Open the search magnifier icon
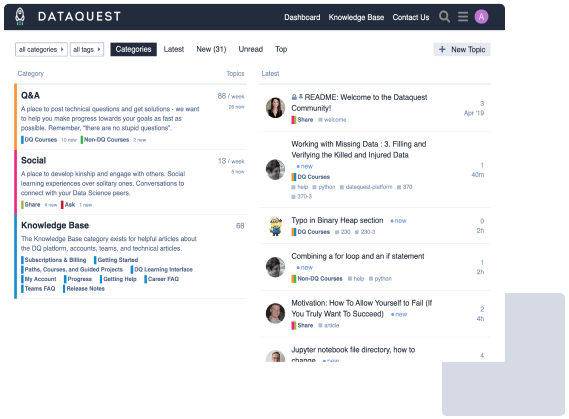 pyautogui.click(x=444, y=17)
